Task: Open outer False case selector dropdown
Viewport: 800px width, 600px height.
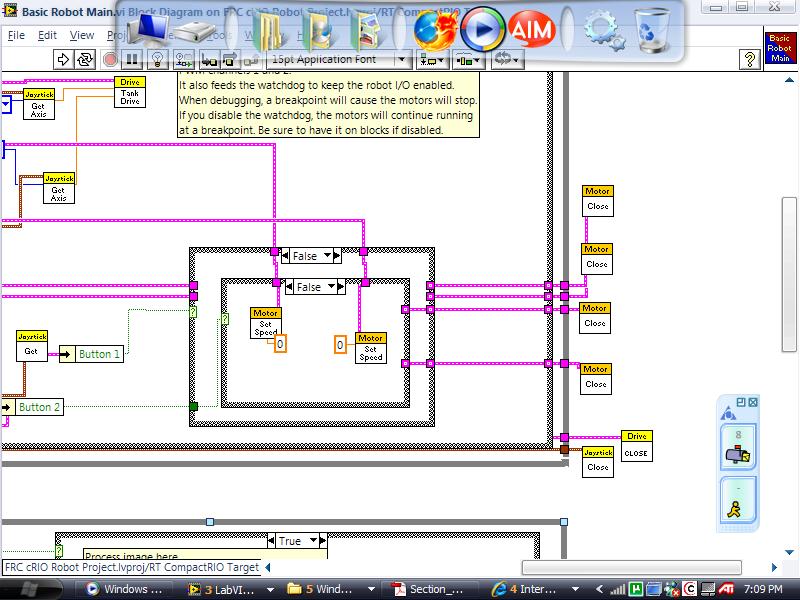Action: click(x=327, y=256)
